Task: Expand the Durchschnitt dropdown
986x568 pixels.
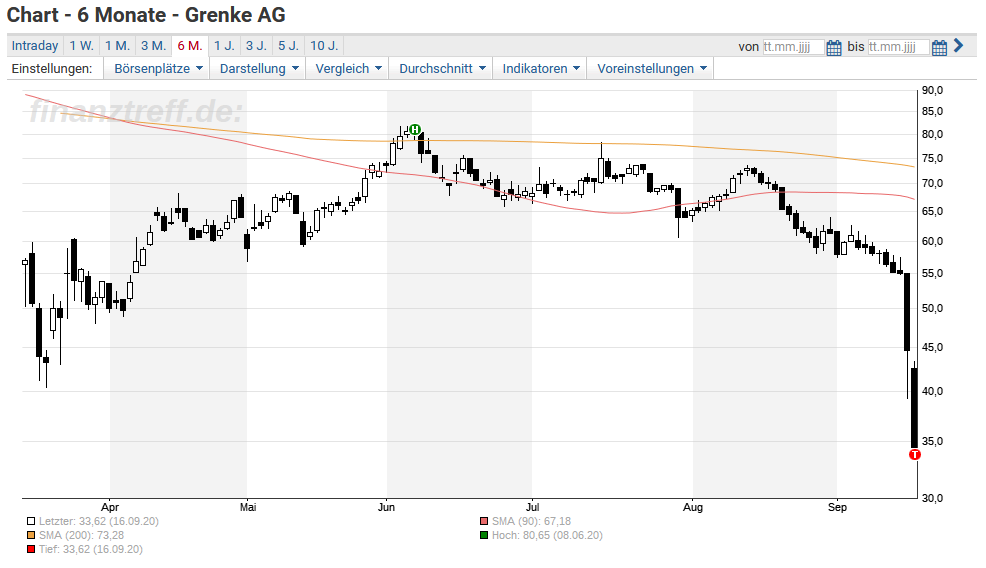Action: click(441, 69)
